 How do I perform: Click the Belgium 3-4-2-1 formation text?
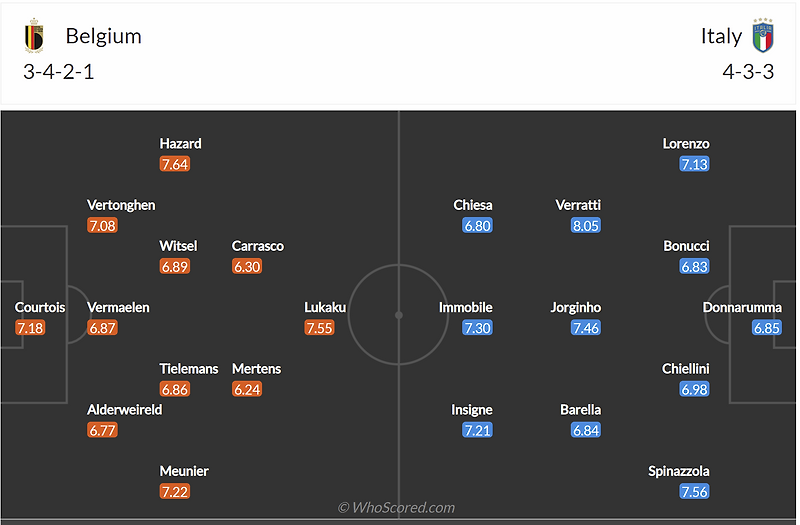tap(59, 72)
